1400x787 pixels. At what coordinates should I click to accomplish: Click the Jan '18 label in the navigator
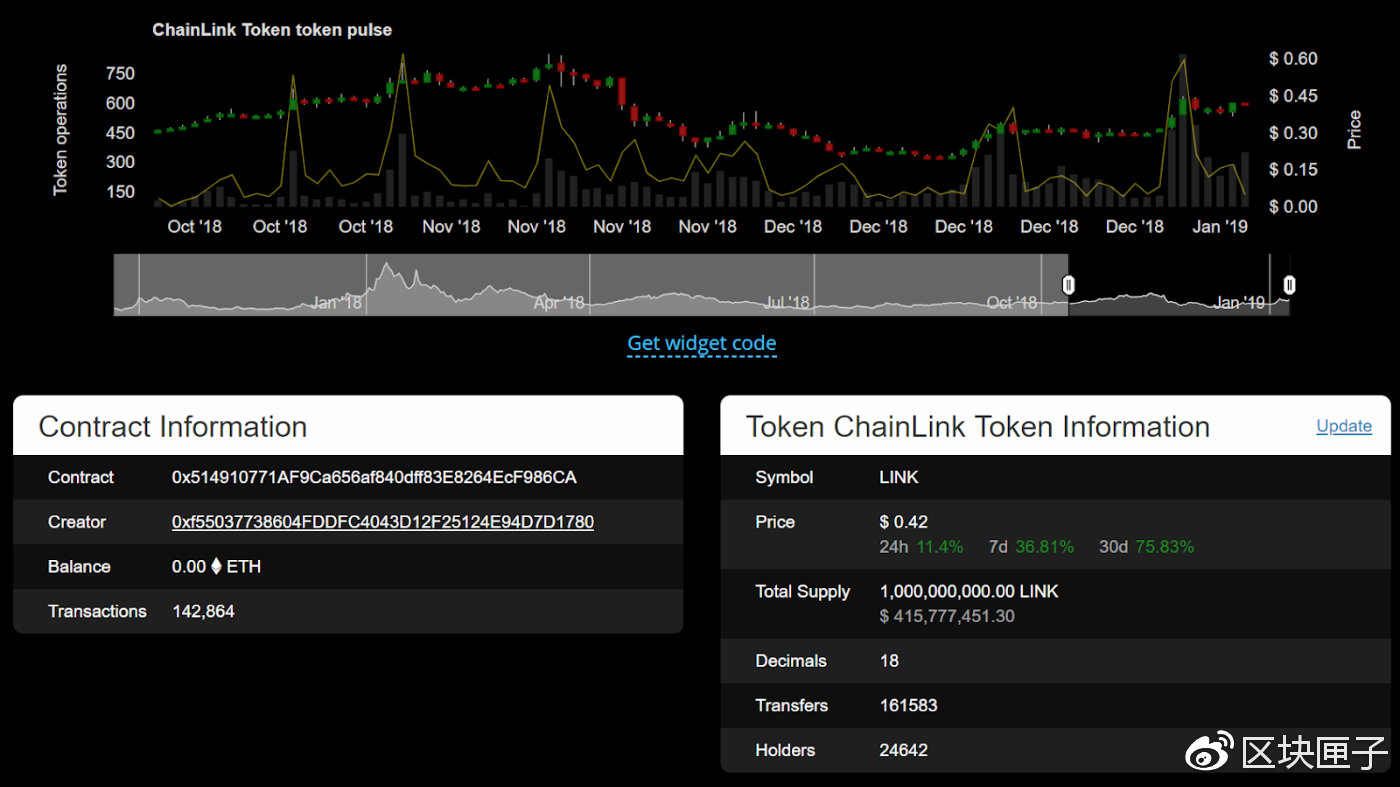[x=337, y=302]
